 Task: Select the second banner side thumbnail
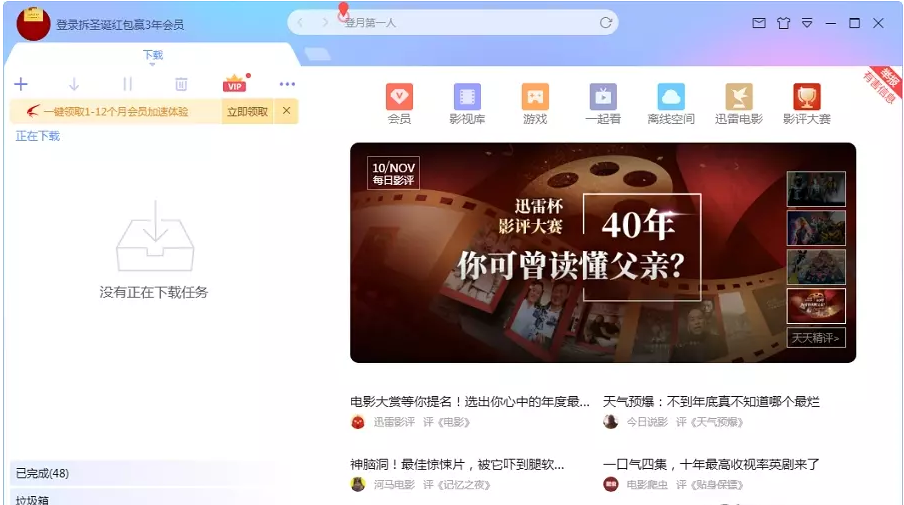coord(816,228)
